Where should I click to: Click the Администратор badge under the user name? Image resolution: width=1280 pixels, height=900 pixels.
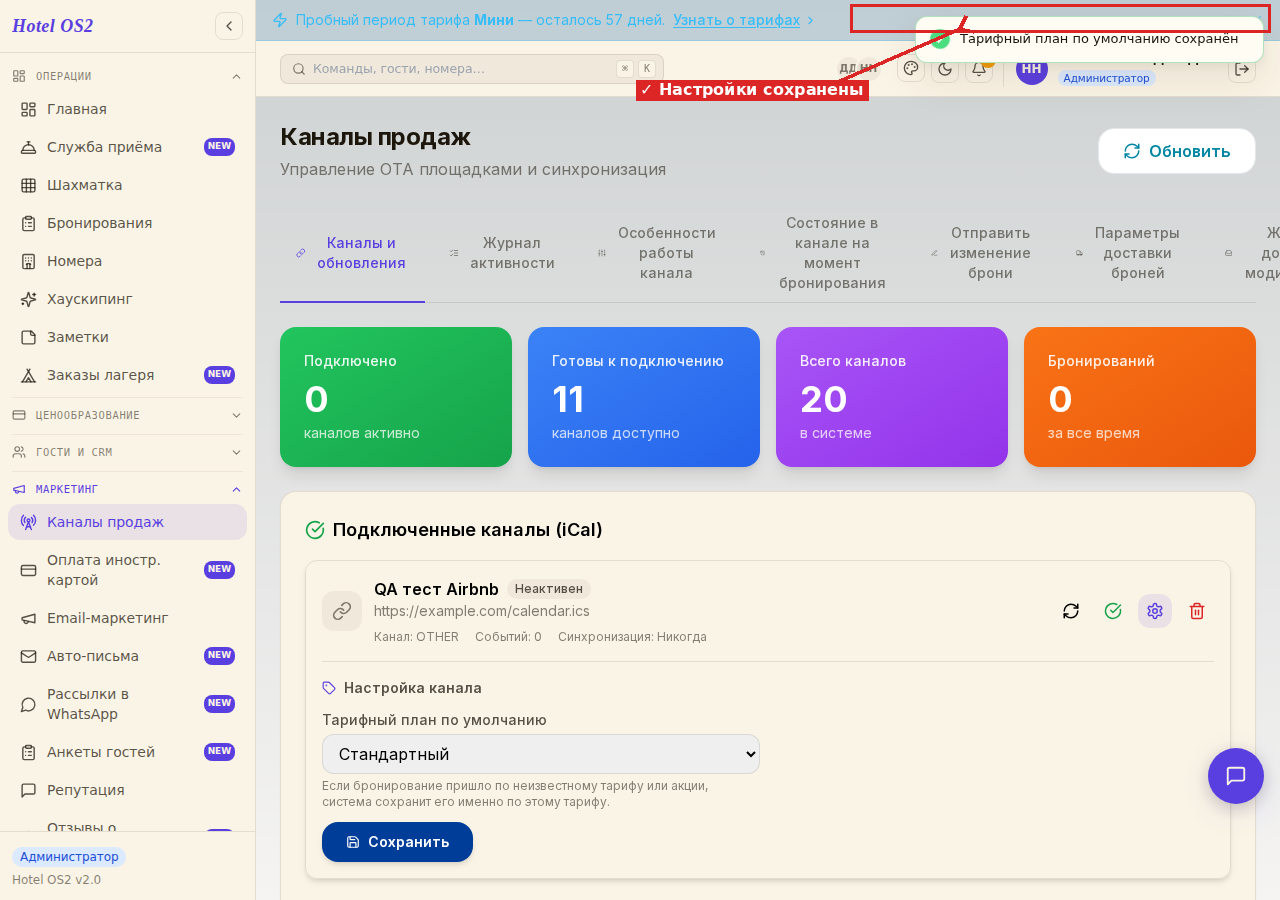coord(1106,78)
